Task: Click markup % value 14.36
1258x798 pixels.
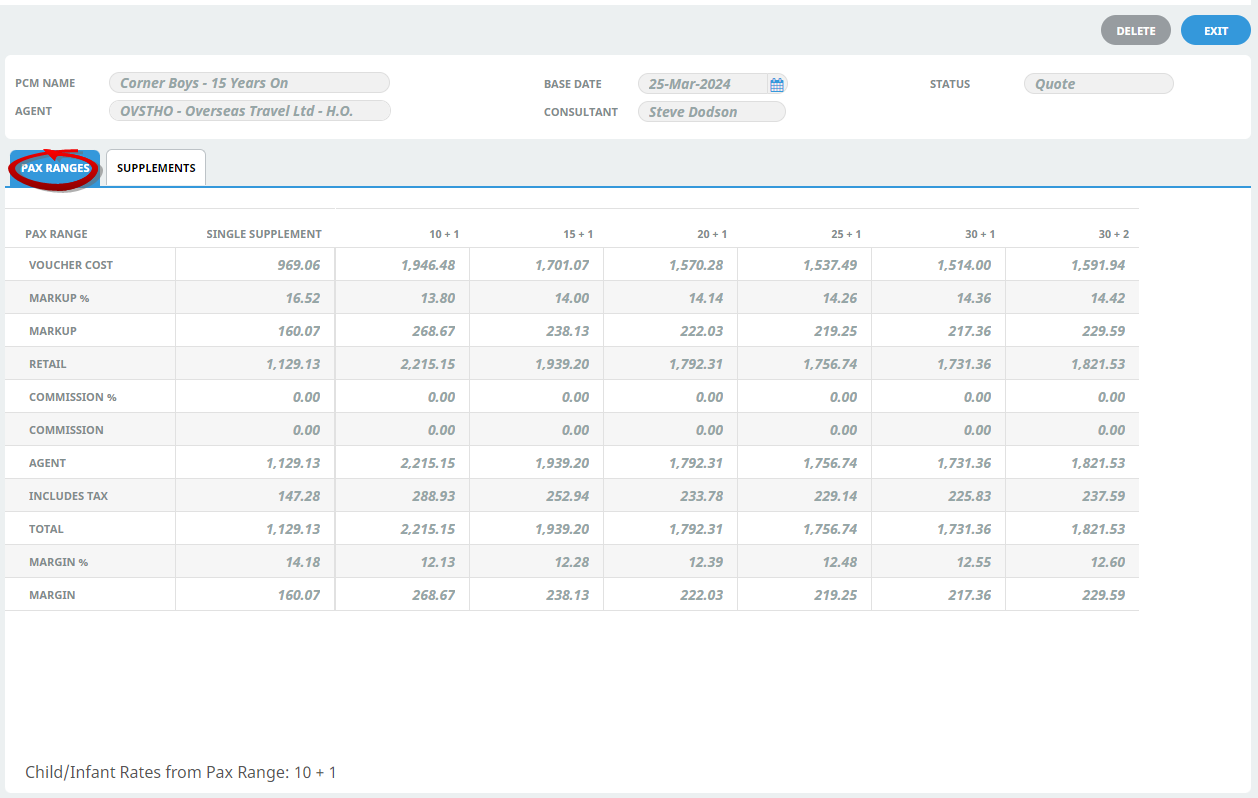Action: (973, 298)
